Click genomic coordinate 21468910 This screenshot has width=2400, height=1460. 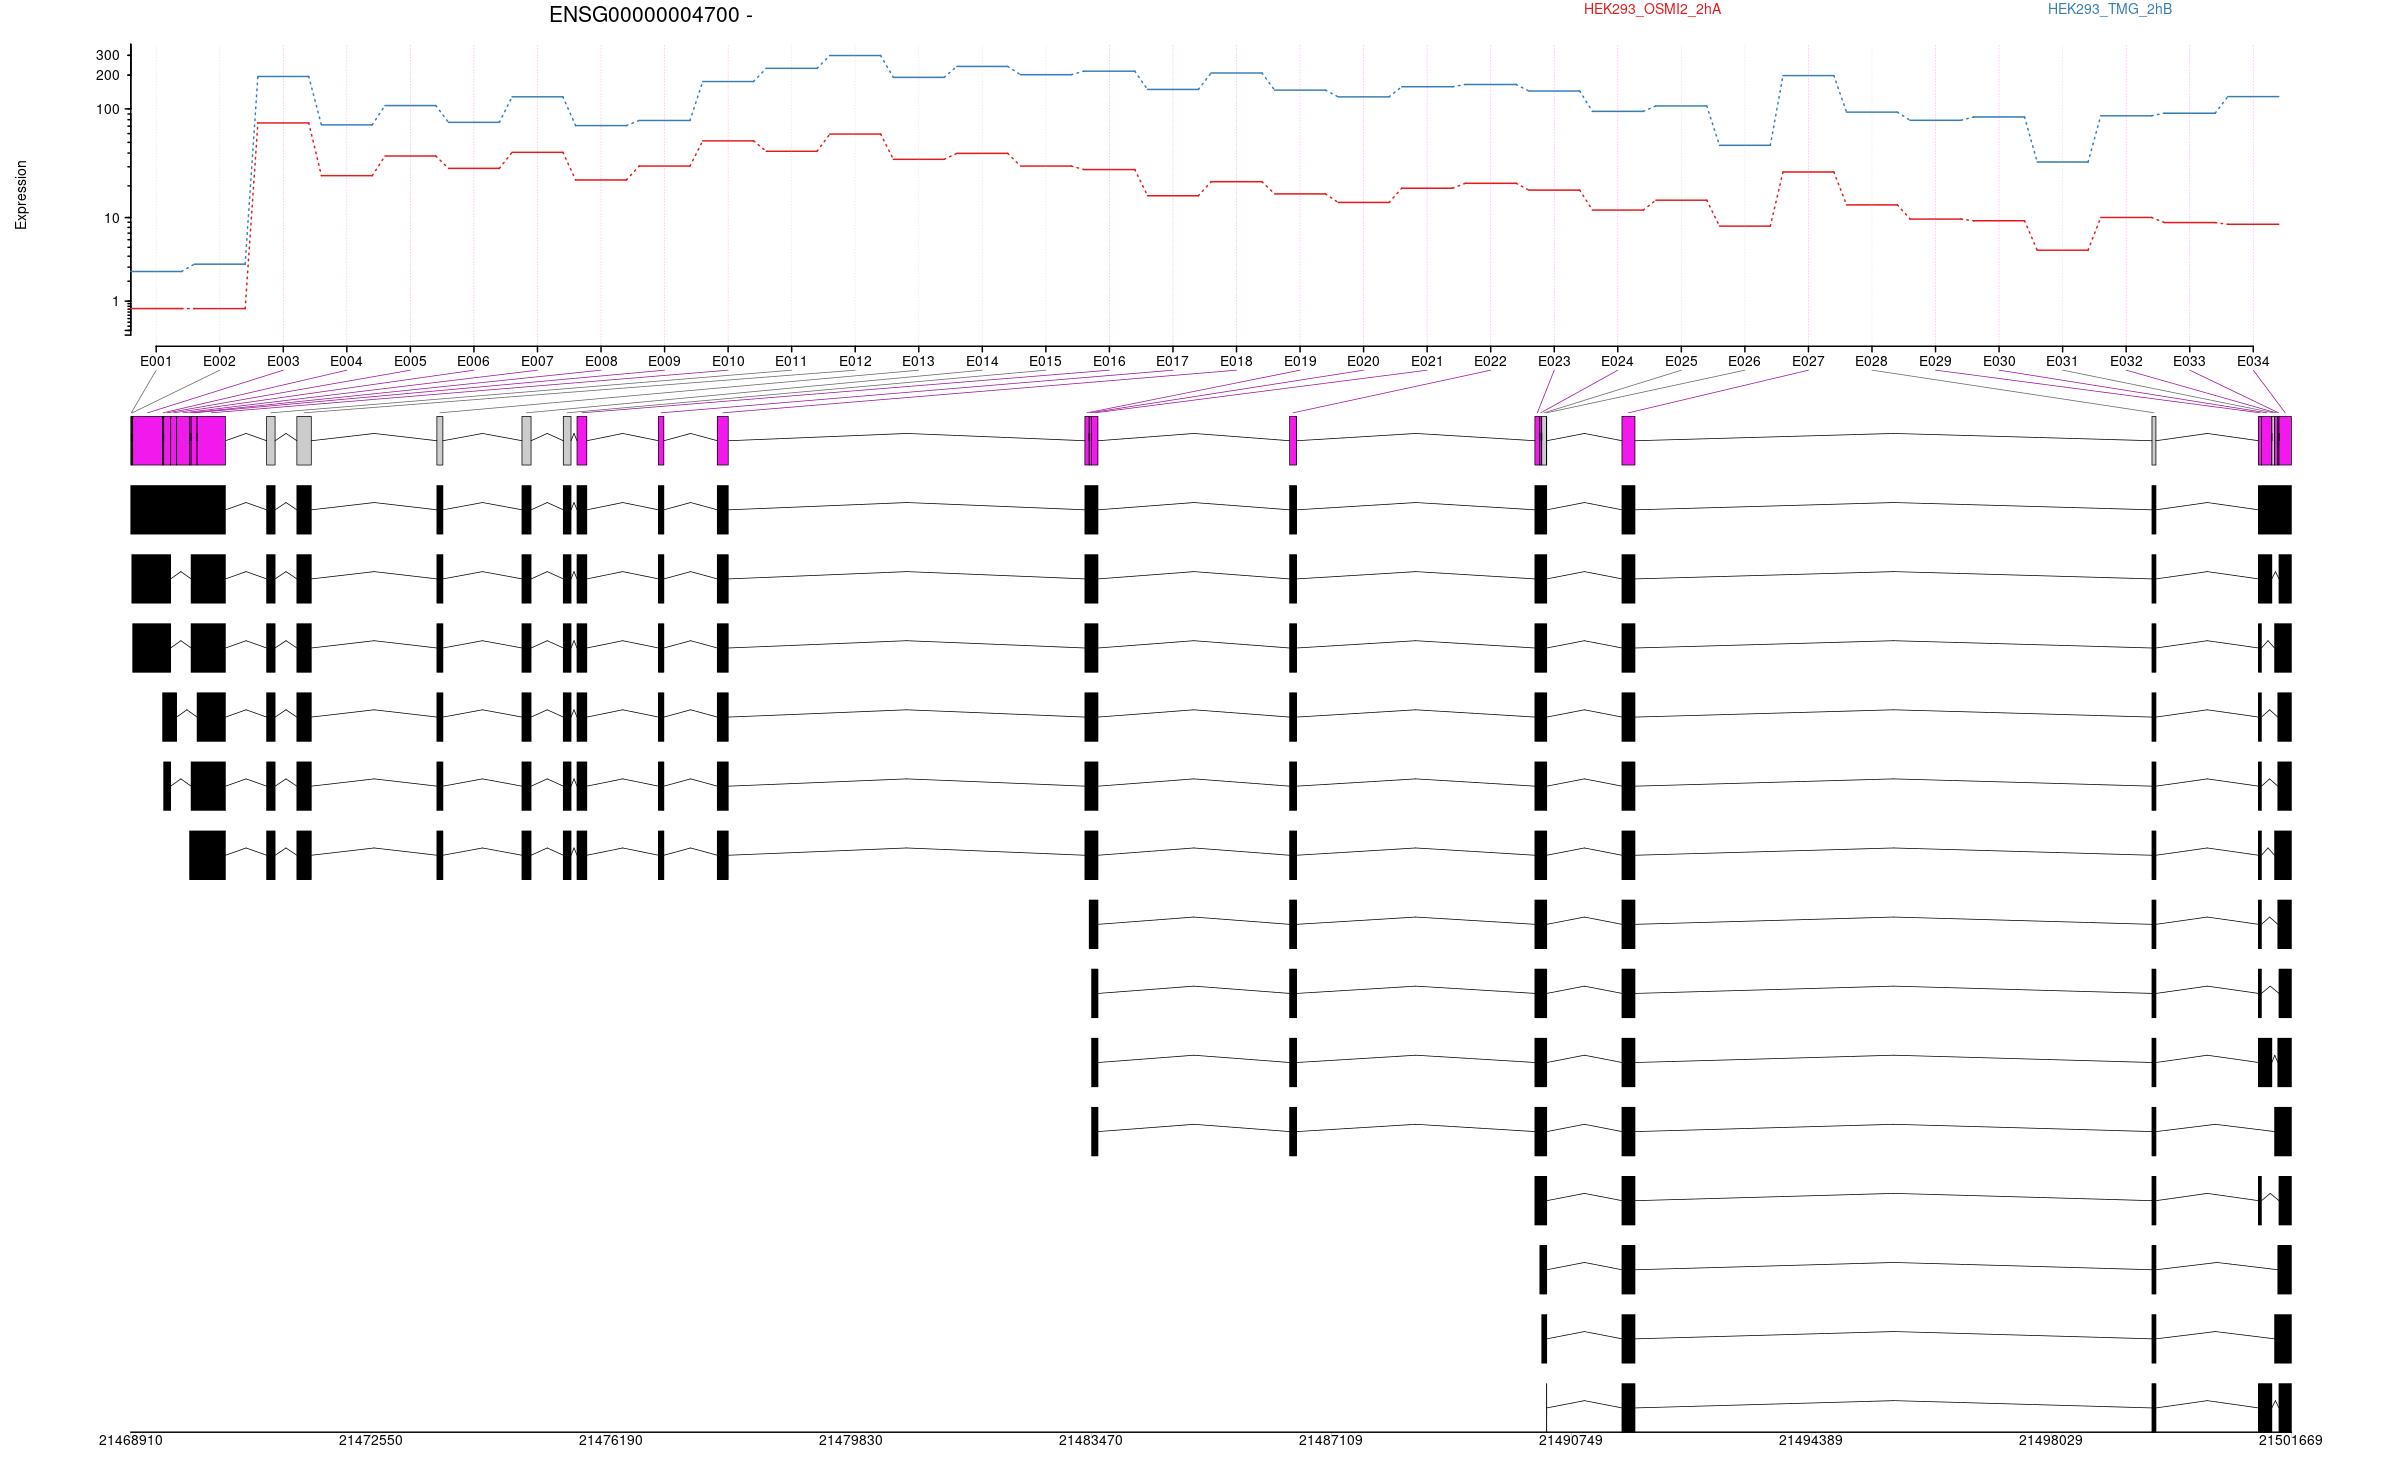[x=130, y=1440]
